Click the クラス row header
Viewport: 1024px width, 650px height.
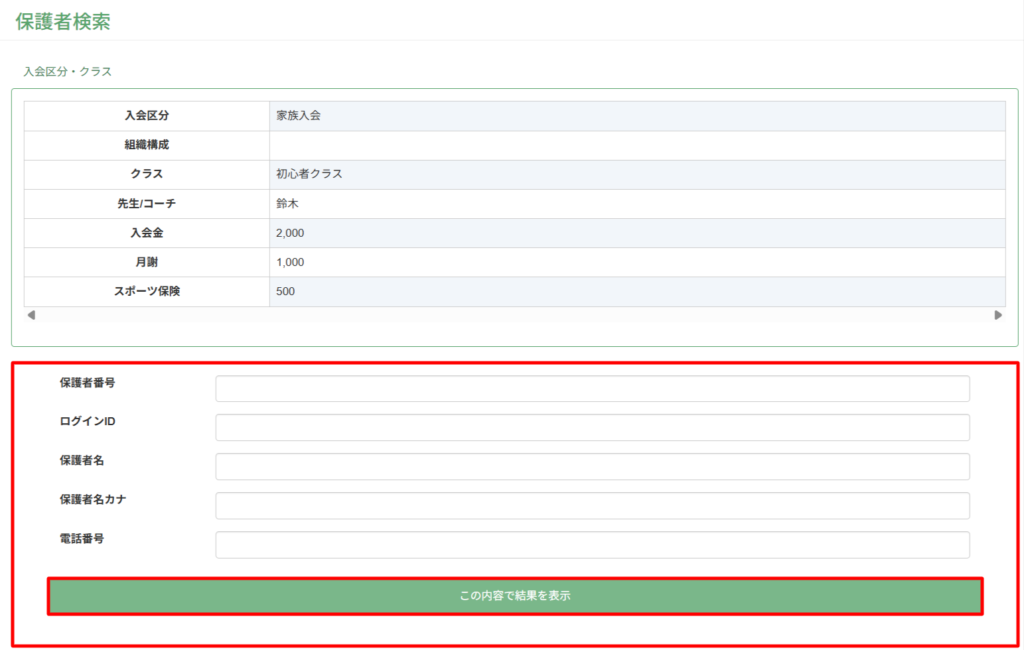147,174
